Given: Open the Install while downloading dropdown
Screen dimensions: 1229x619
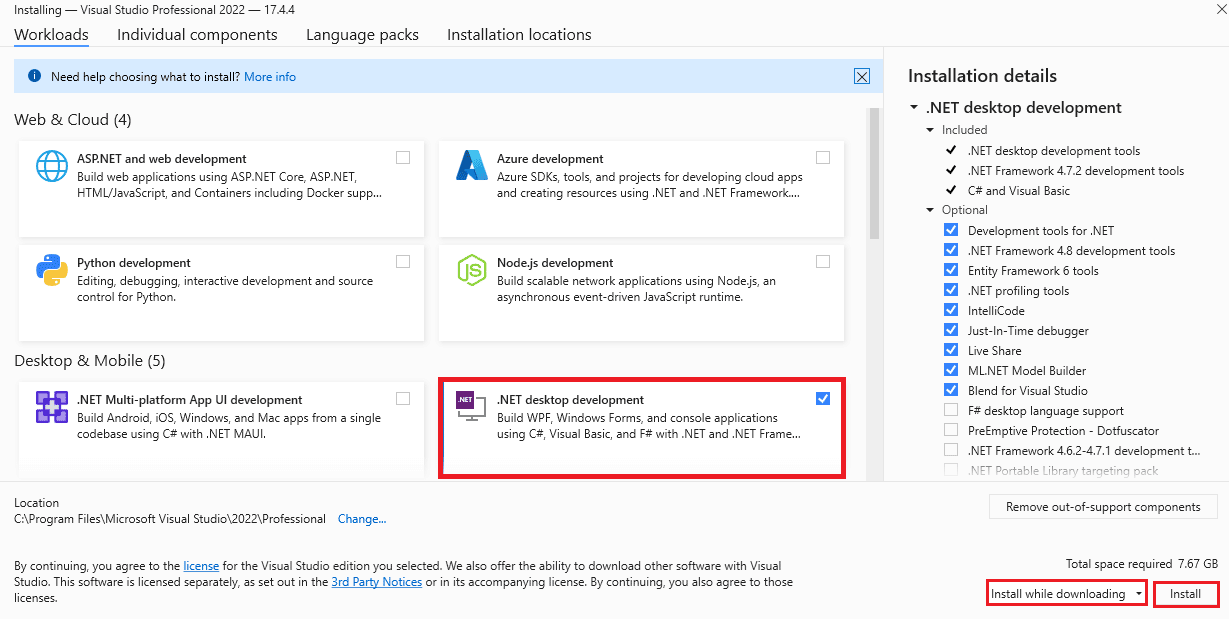Looking at the screenshot, I should tap(1066, 594).
